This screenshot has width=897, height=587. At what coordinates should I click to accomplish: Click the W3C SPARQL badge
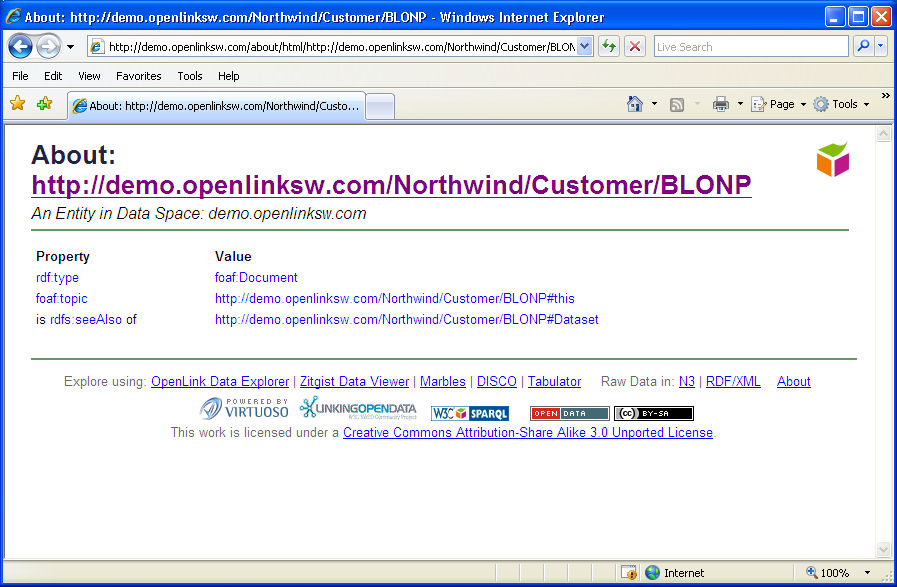click(470, 413)
